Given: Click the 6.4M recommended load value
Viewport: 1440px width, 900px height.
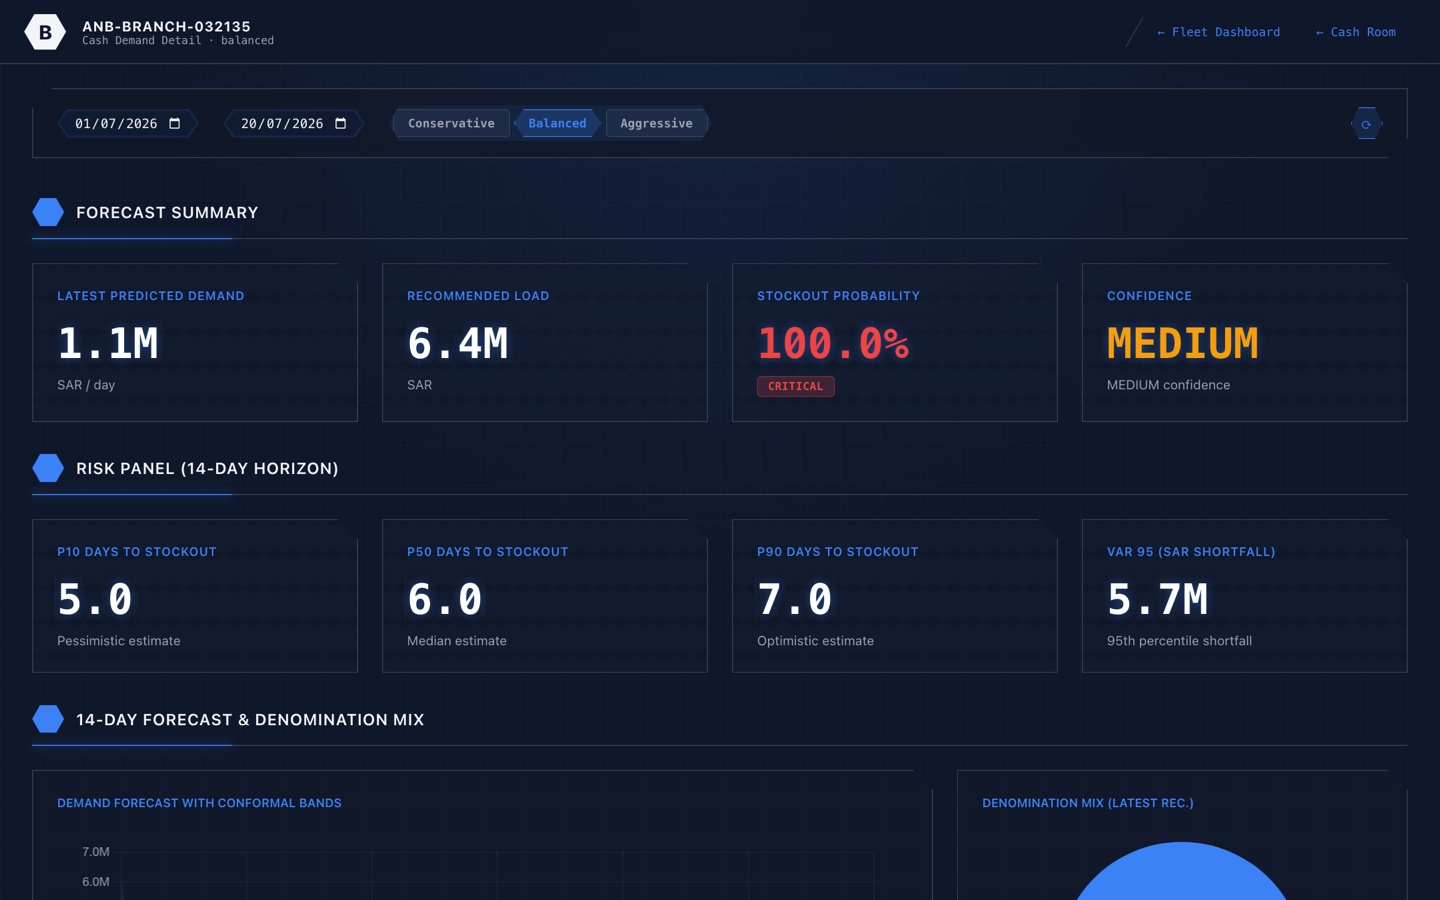Looking at the screenshot, I should [x=457, y=343].
